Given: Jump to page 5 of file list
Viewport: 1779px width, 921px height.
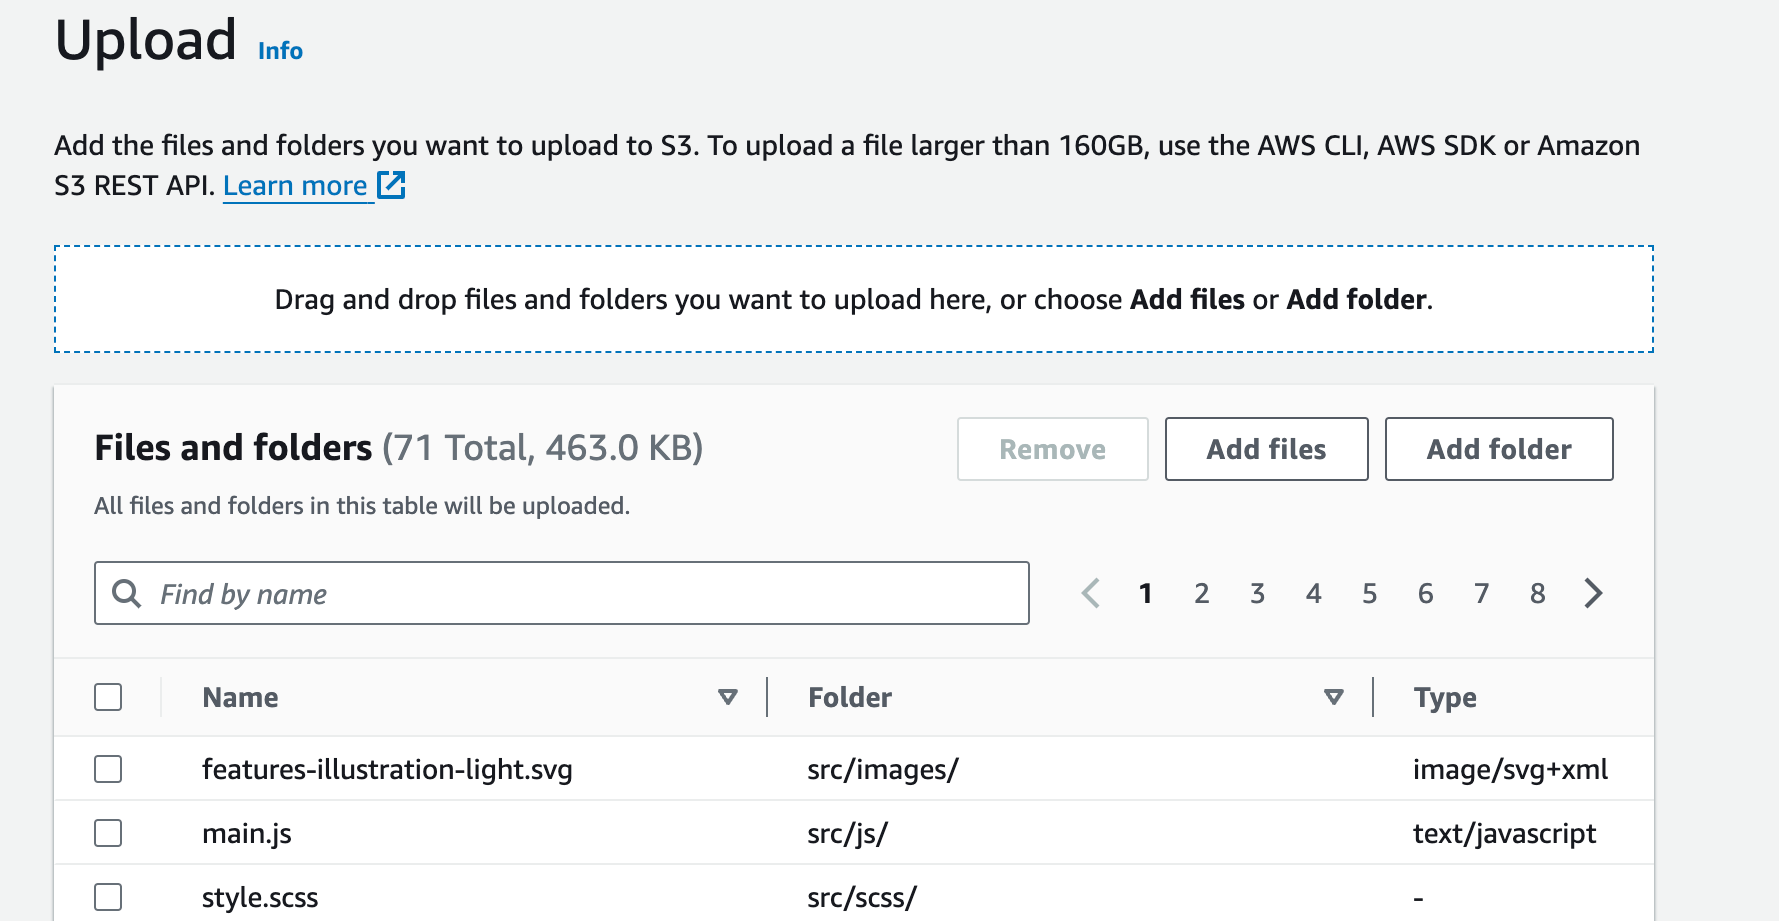Looking at the screenshot, I should [x=1370, y=594].
